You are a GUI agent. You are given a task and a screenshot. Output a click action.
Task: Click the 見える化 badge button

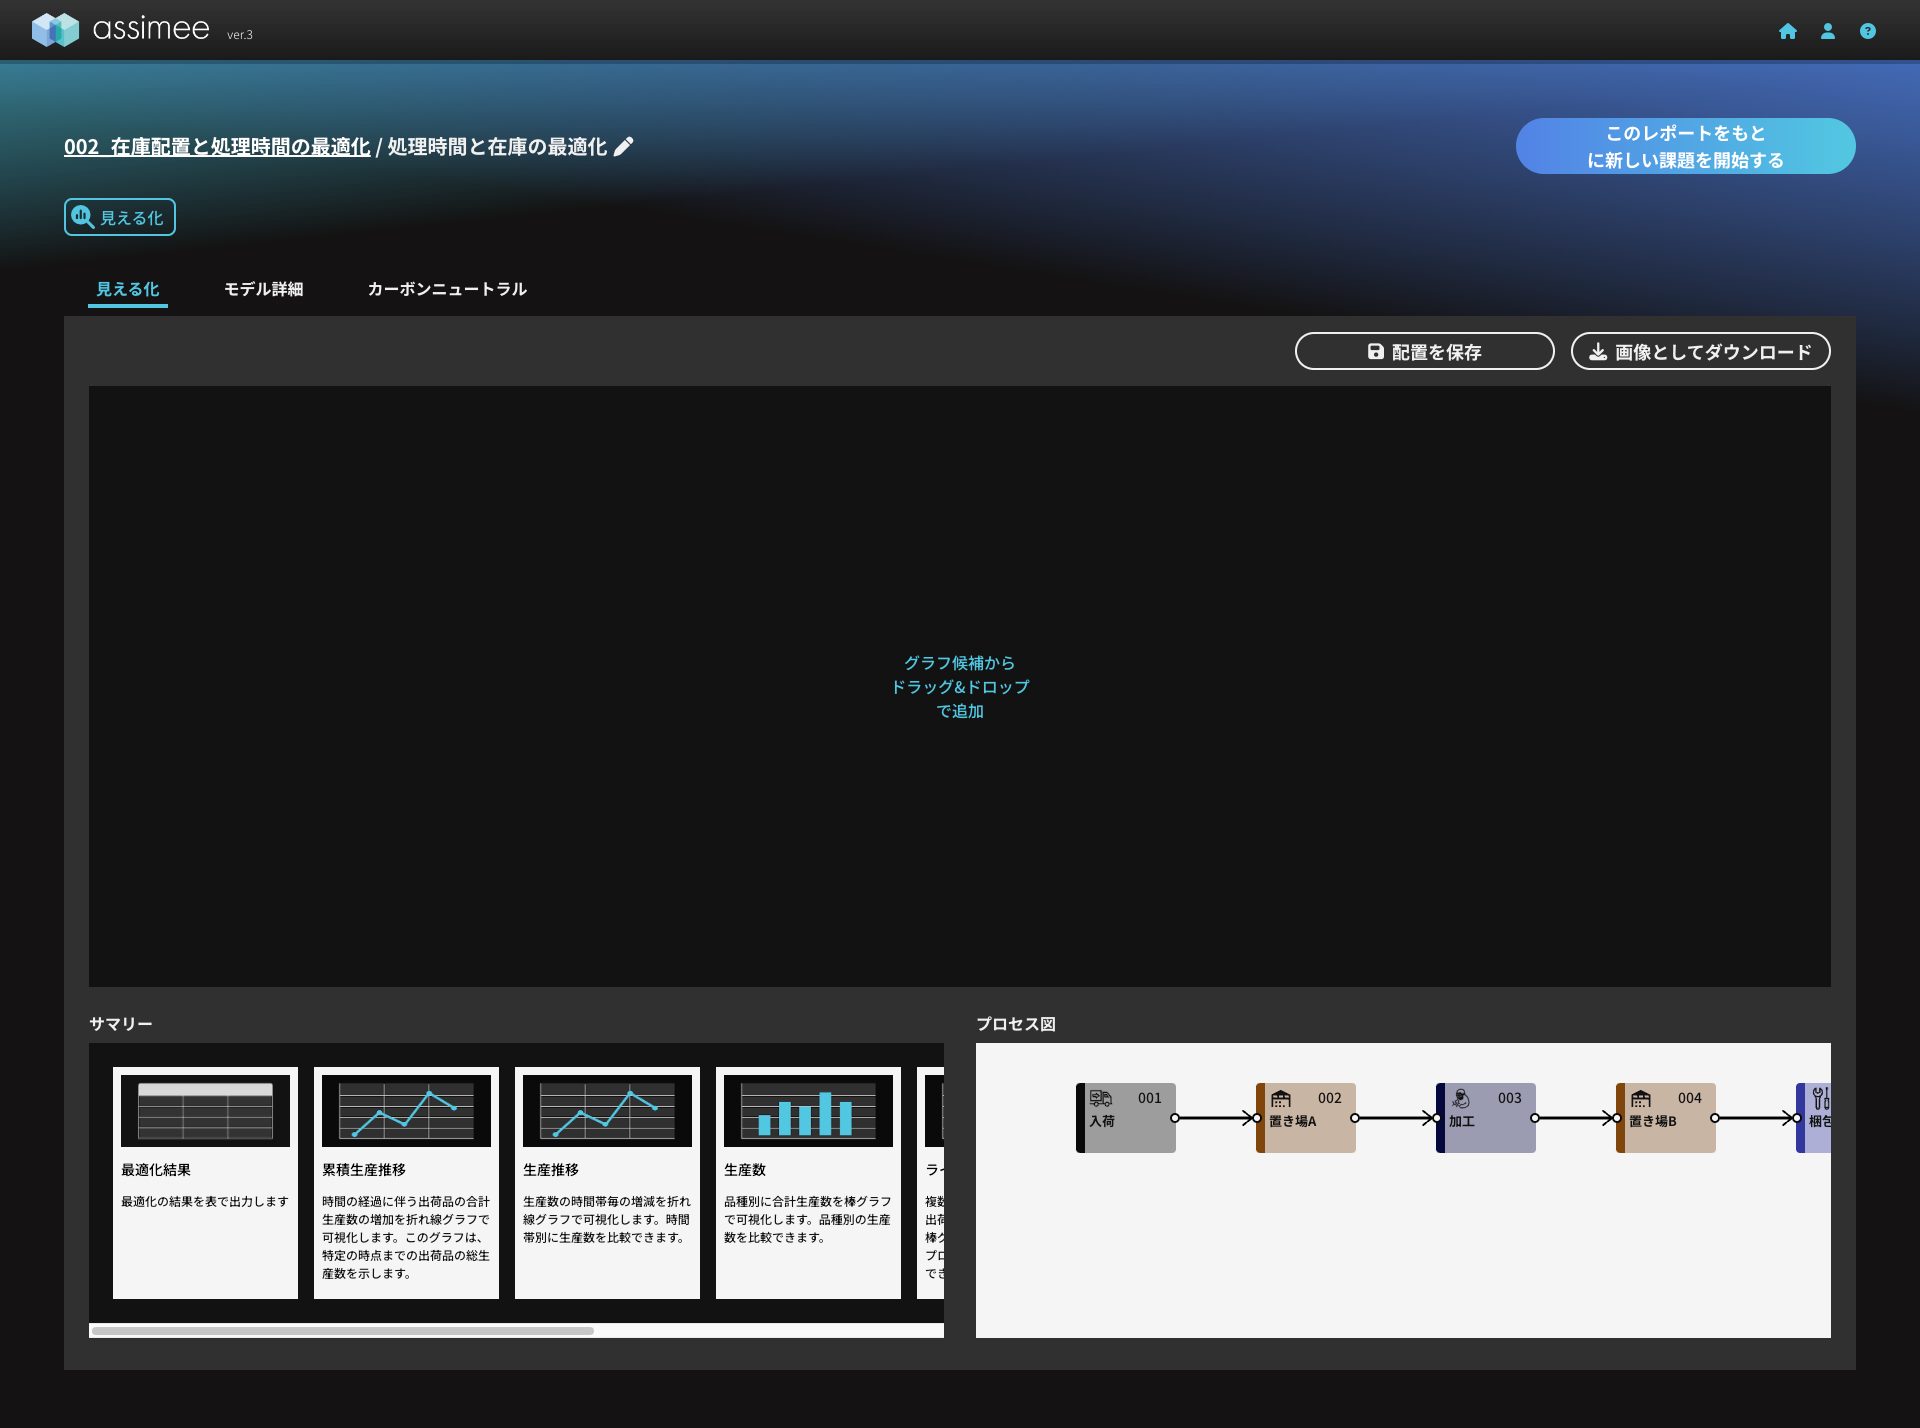[x=120, y=218]
